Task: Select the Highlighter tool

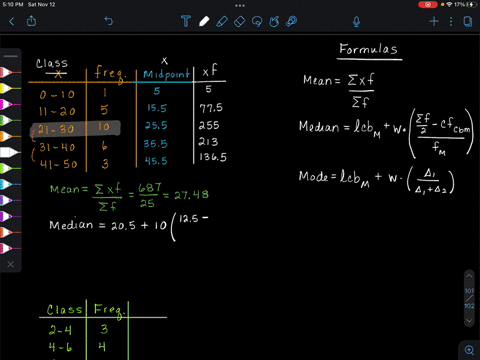Action: [222, 21]
